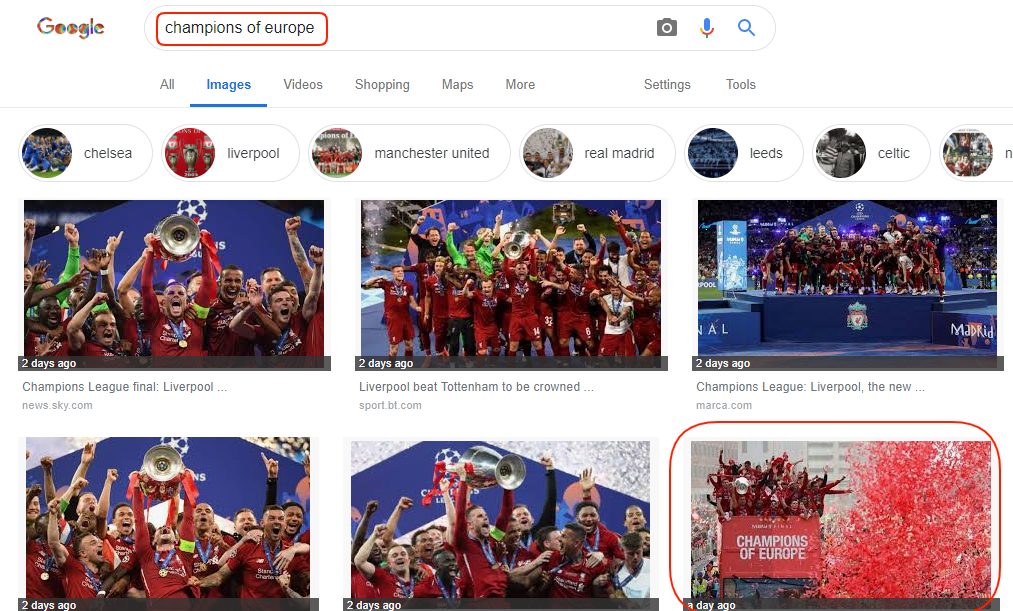Screen dimensions: 1013x611
Task: Open 'Champions League: Liverpool, the new ...' title
Action: click(810, 387)
